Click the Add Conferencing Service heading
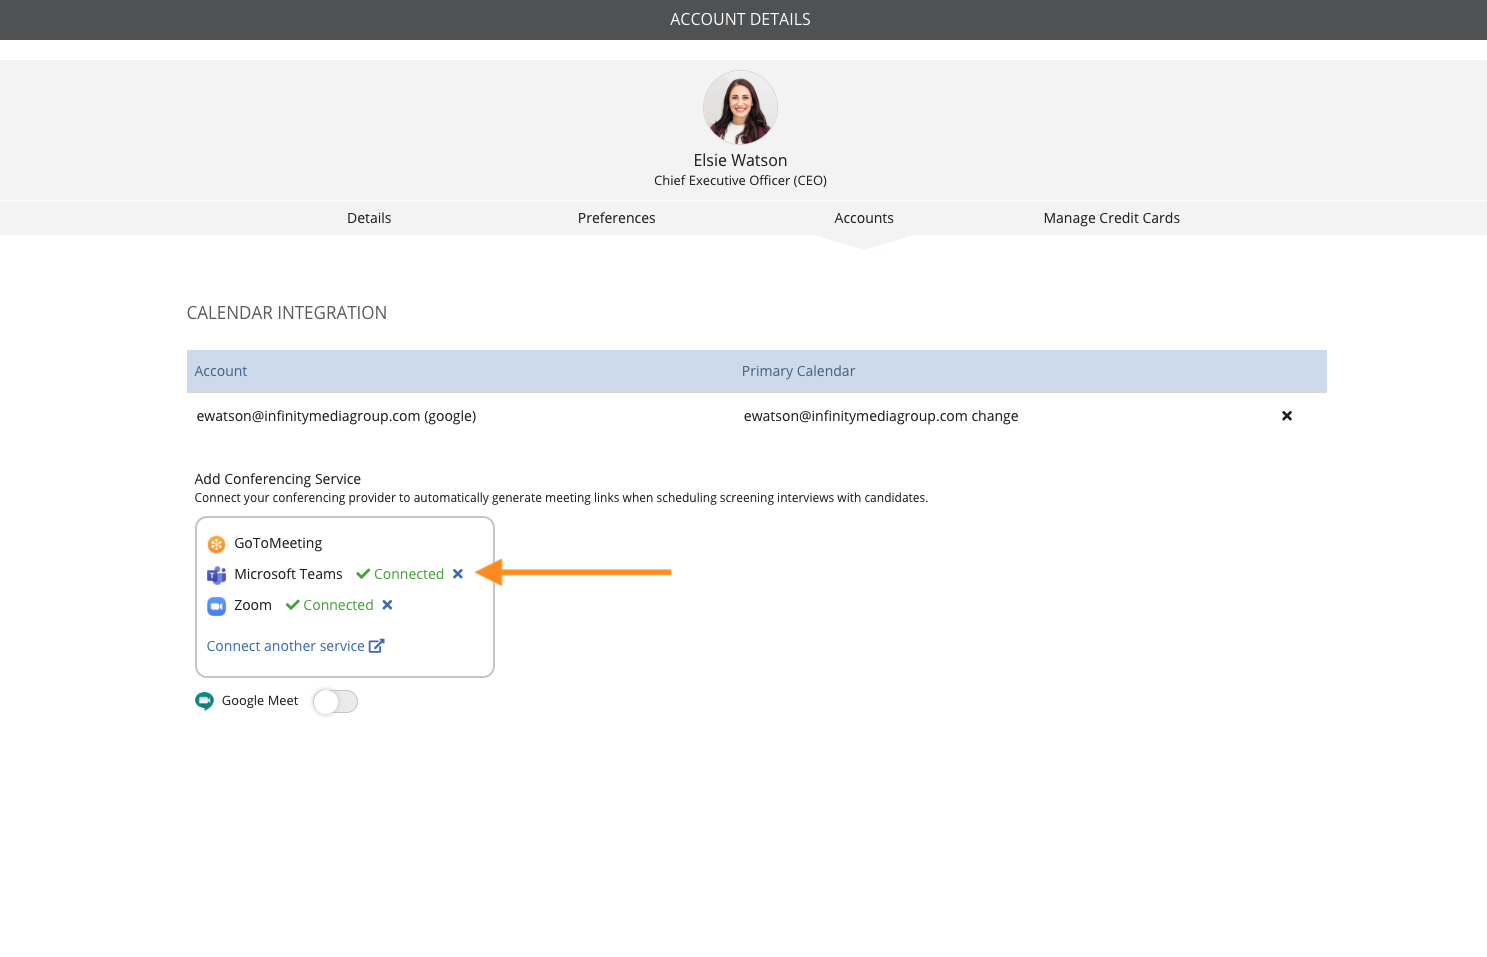The width and height of the screenshot is (1487, 957). (x=278, y=479)
